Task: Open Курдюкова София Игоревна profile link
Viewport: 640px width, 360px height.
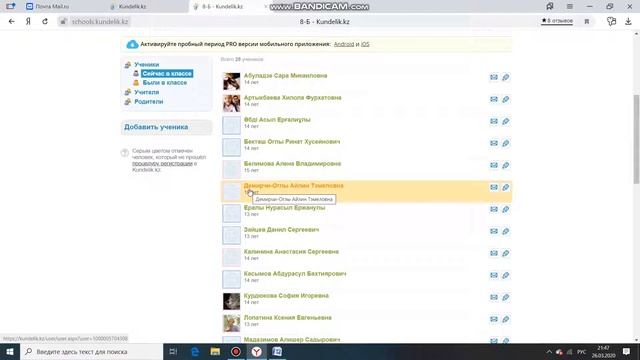Action: pos(286,296)
